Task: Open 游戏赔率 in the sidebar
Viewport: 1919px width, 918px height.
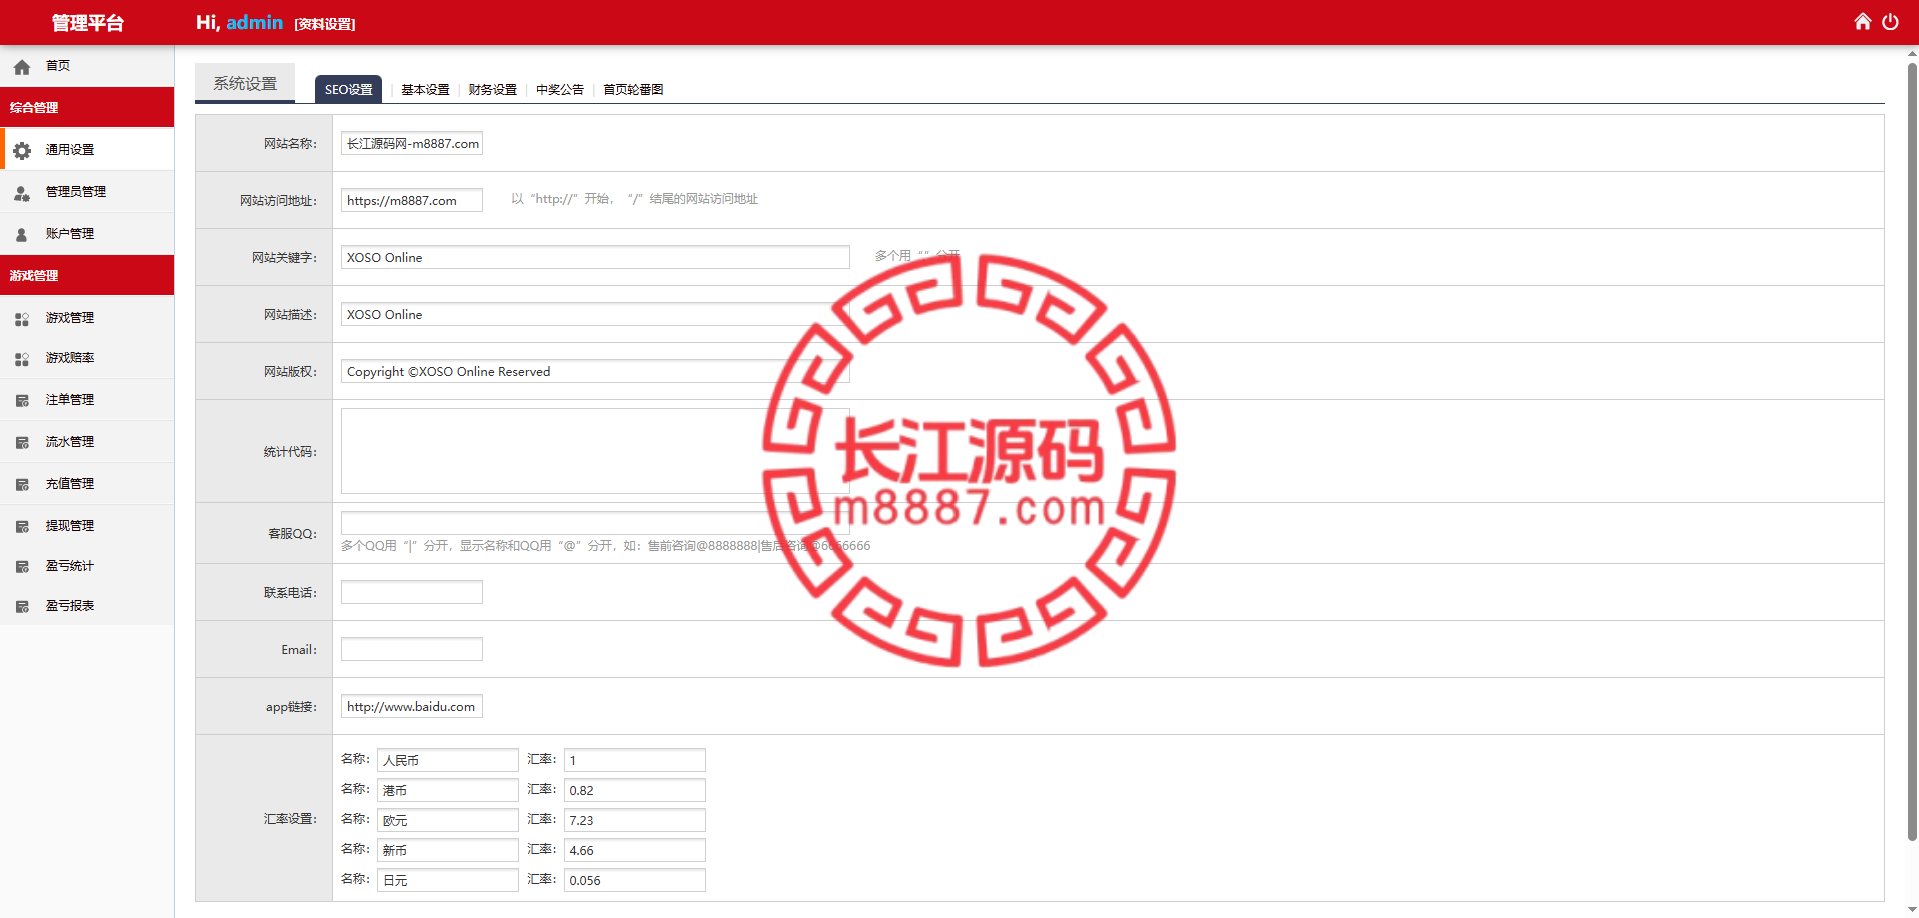Action: (87, 358)
